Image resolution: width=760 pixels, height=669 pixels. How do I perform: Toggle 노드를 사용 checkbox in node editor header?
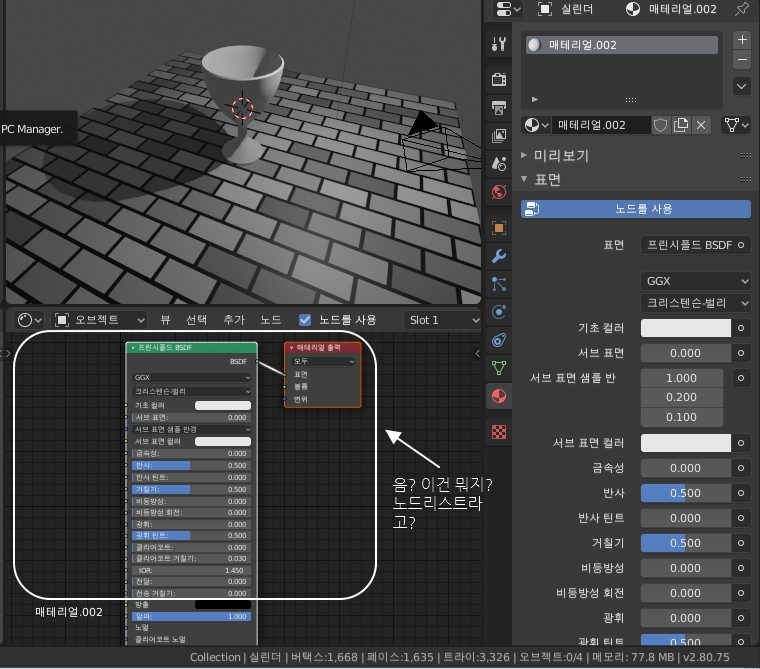click(304, 320)
